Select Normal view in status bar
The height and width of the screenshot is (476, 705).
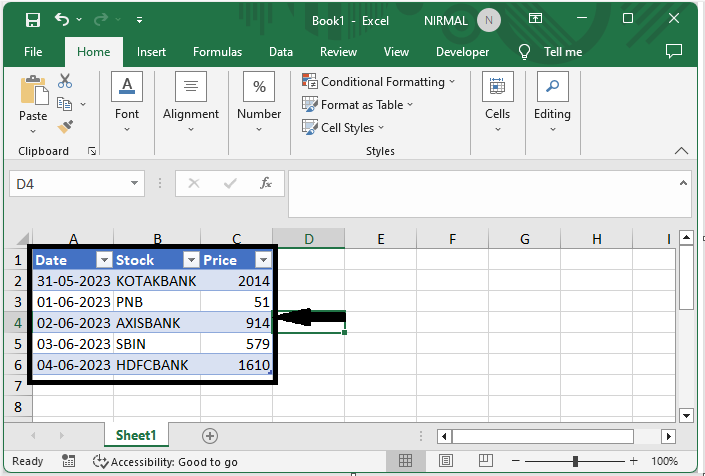(x=405, y=461)
